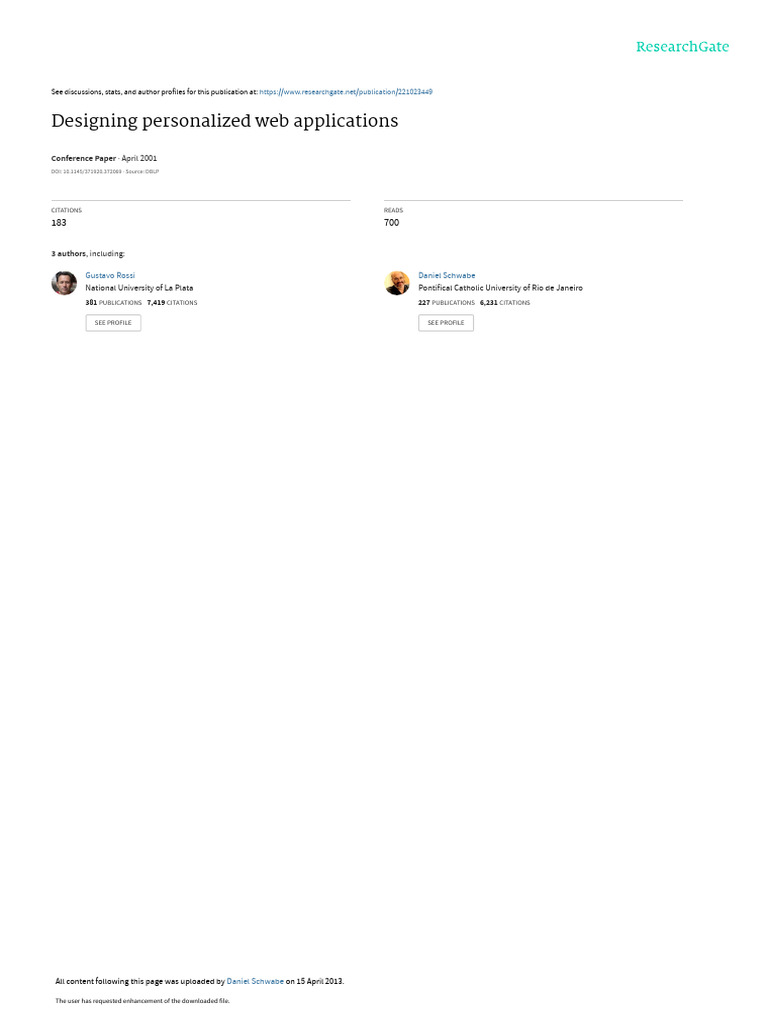Click 'Pontifical Catholic University of Rio de Janeiro'
This screenshot has width=768, height=1024.
coord(500,288)
